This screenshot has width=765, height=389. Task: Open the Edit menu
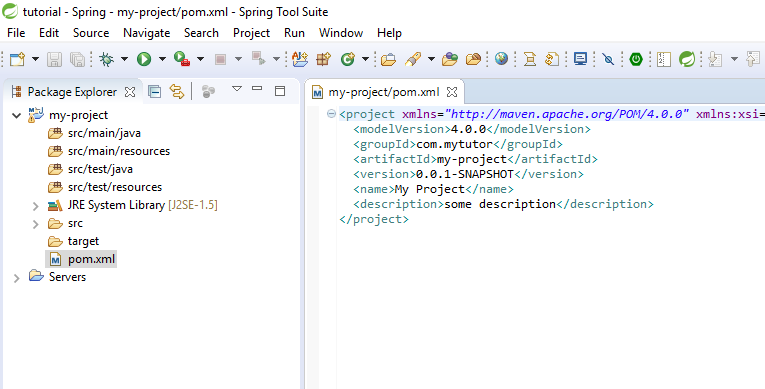(x=49, y=33)
